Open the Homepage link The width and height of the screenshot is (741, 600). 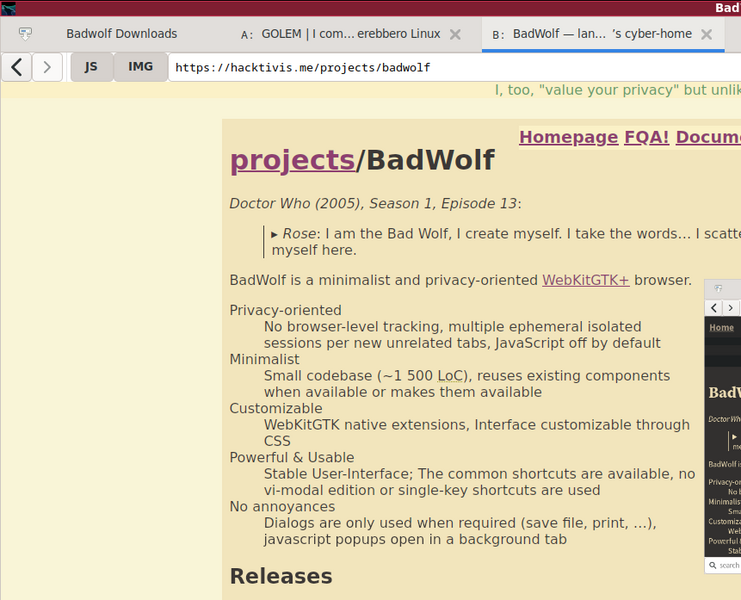[569, 137]
